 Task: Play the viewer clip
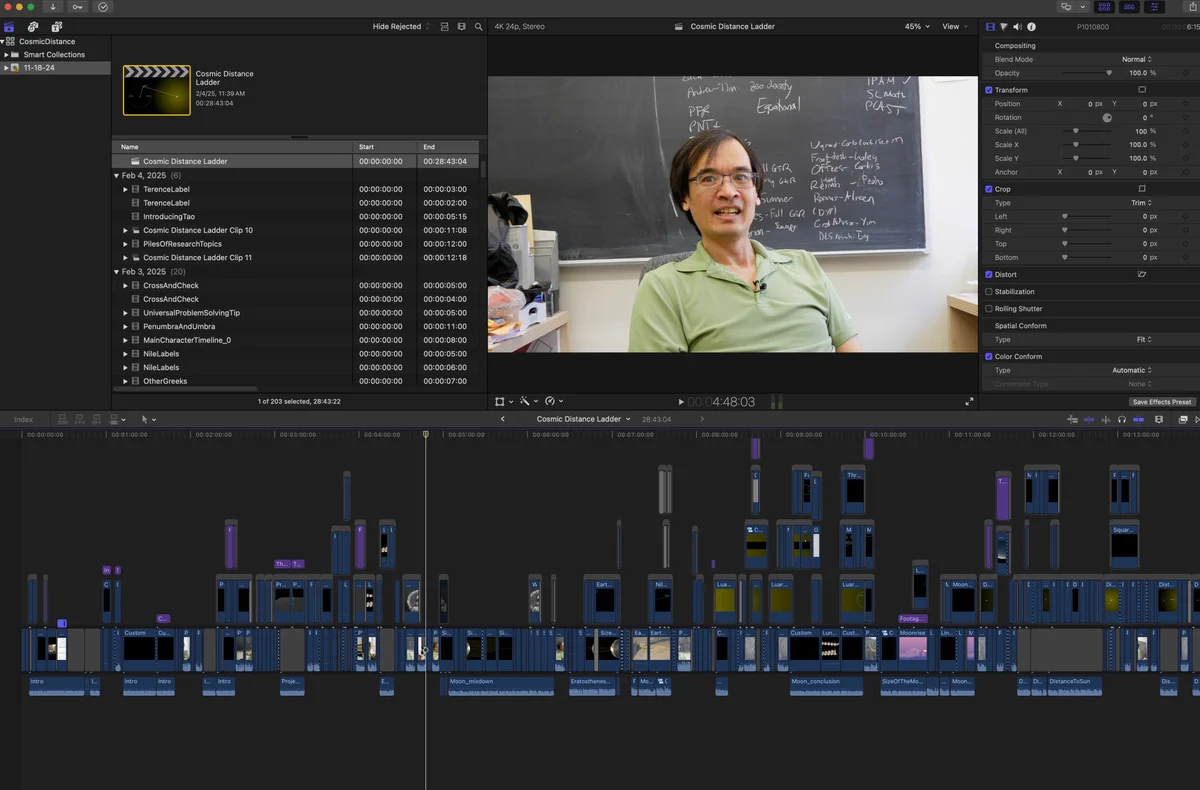coord(681,401)
